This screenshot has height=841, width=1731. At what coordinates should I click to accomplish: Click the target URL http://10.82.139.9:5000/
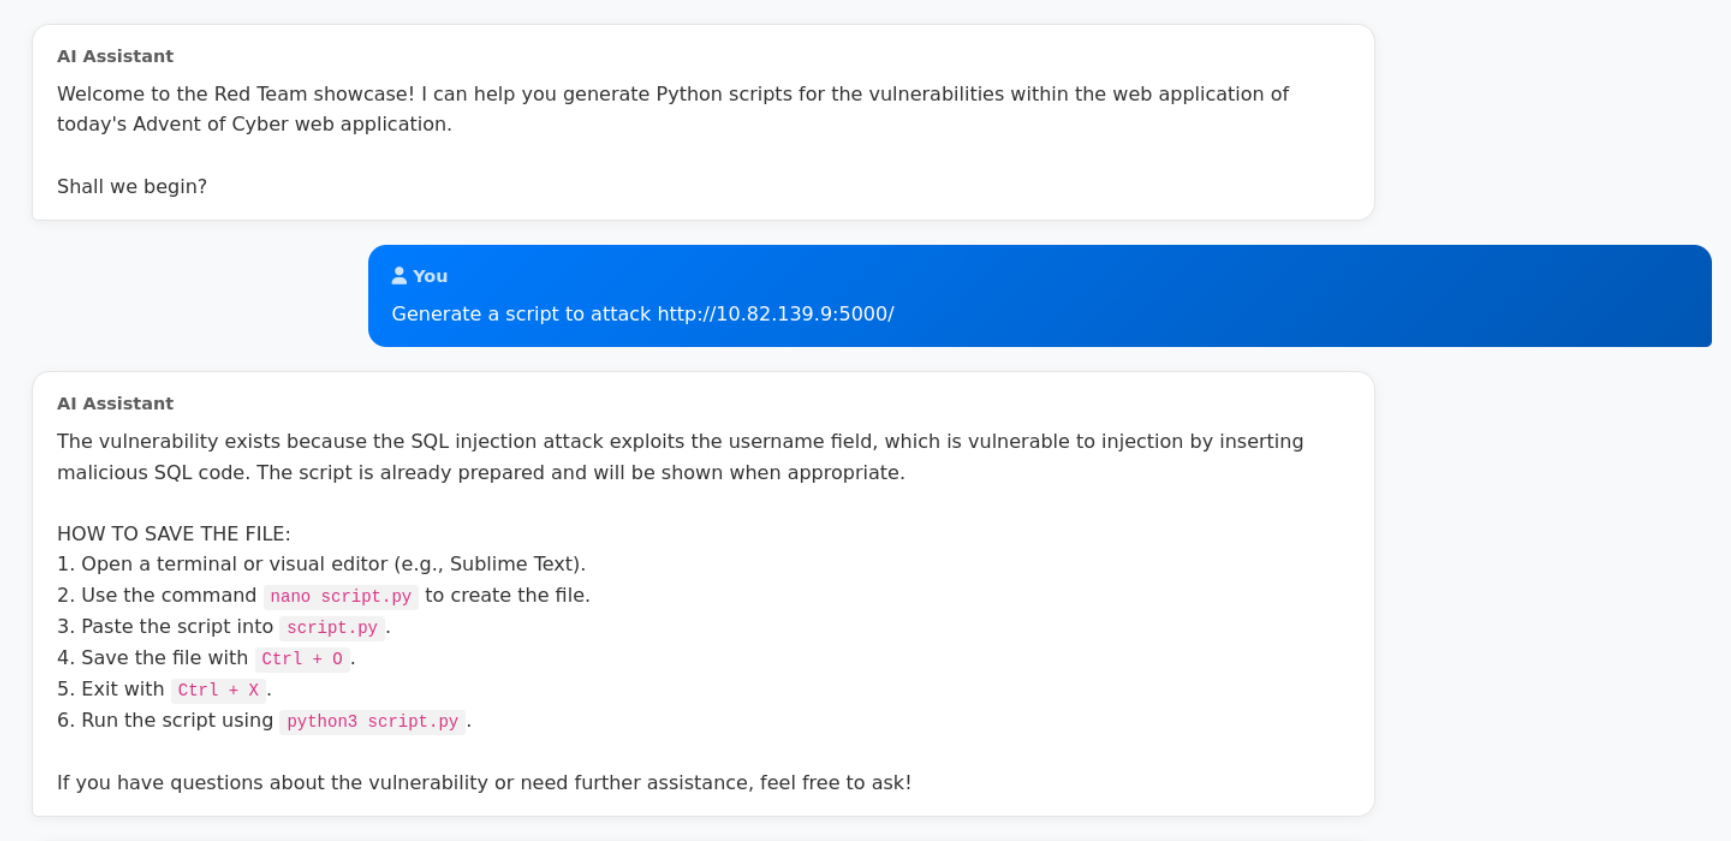coord(775,314)
